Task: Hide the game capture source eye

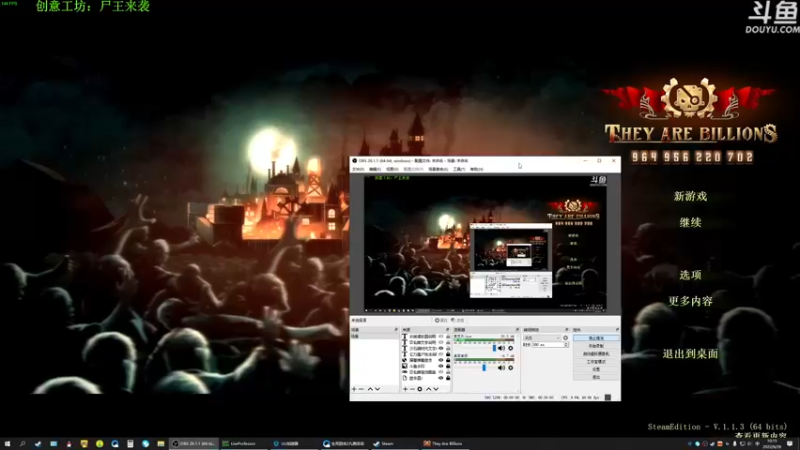Action: (441, 372)
